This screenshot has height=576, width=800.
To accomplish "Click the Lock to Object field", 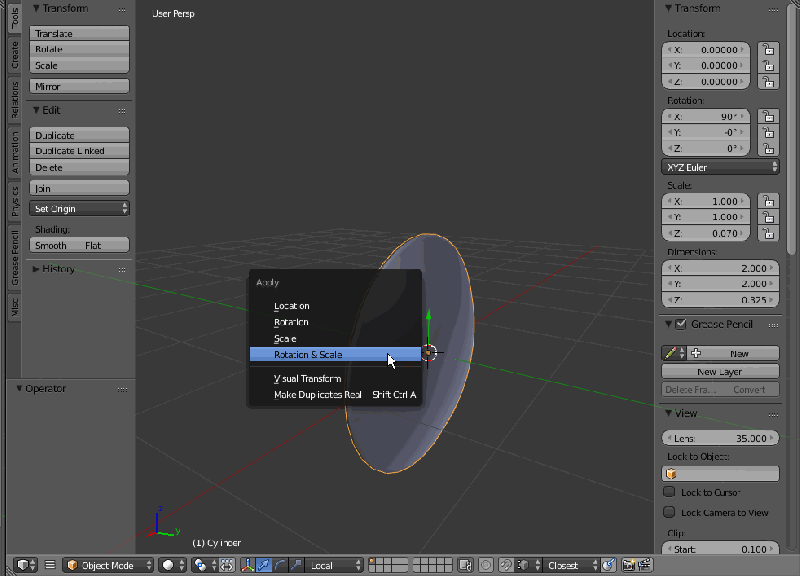I will [x=720, y=471].
